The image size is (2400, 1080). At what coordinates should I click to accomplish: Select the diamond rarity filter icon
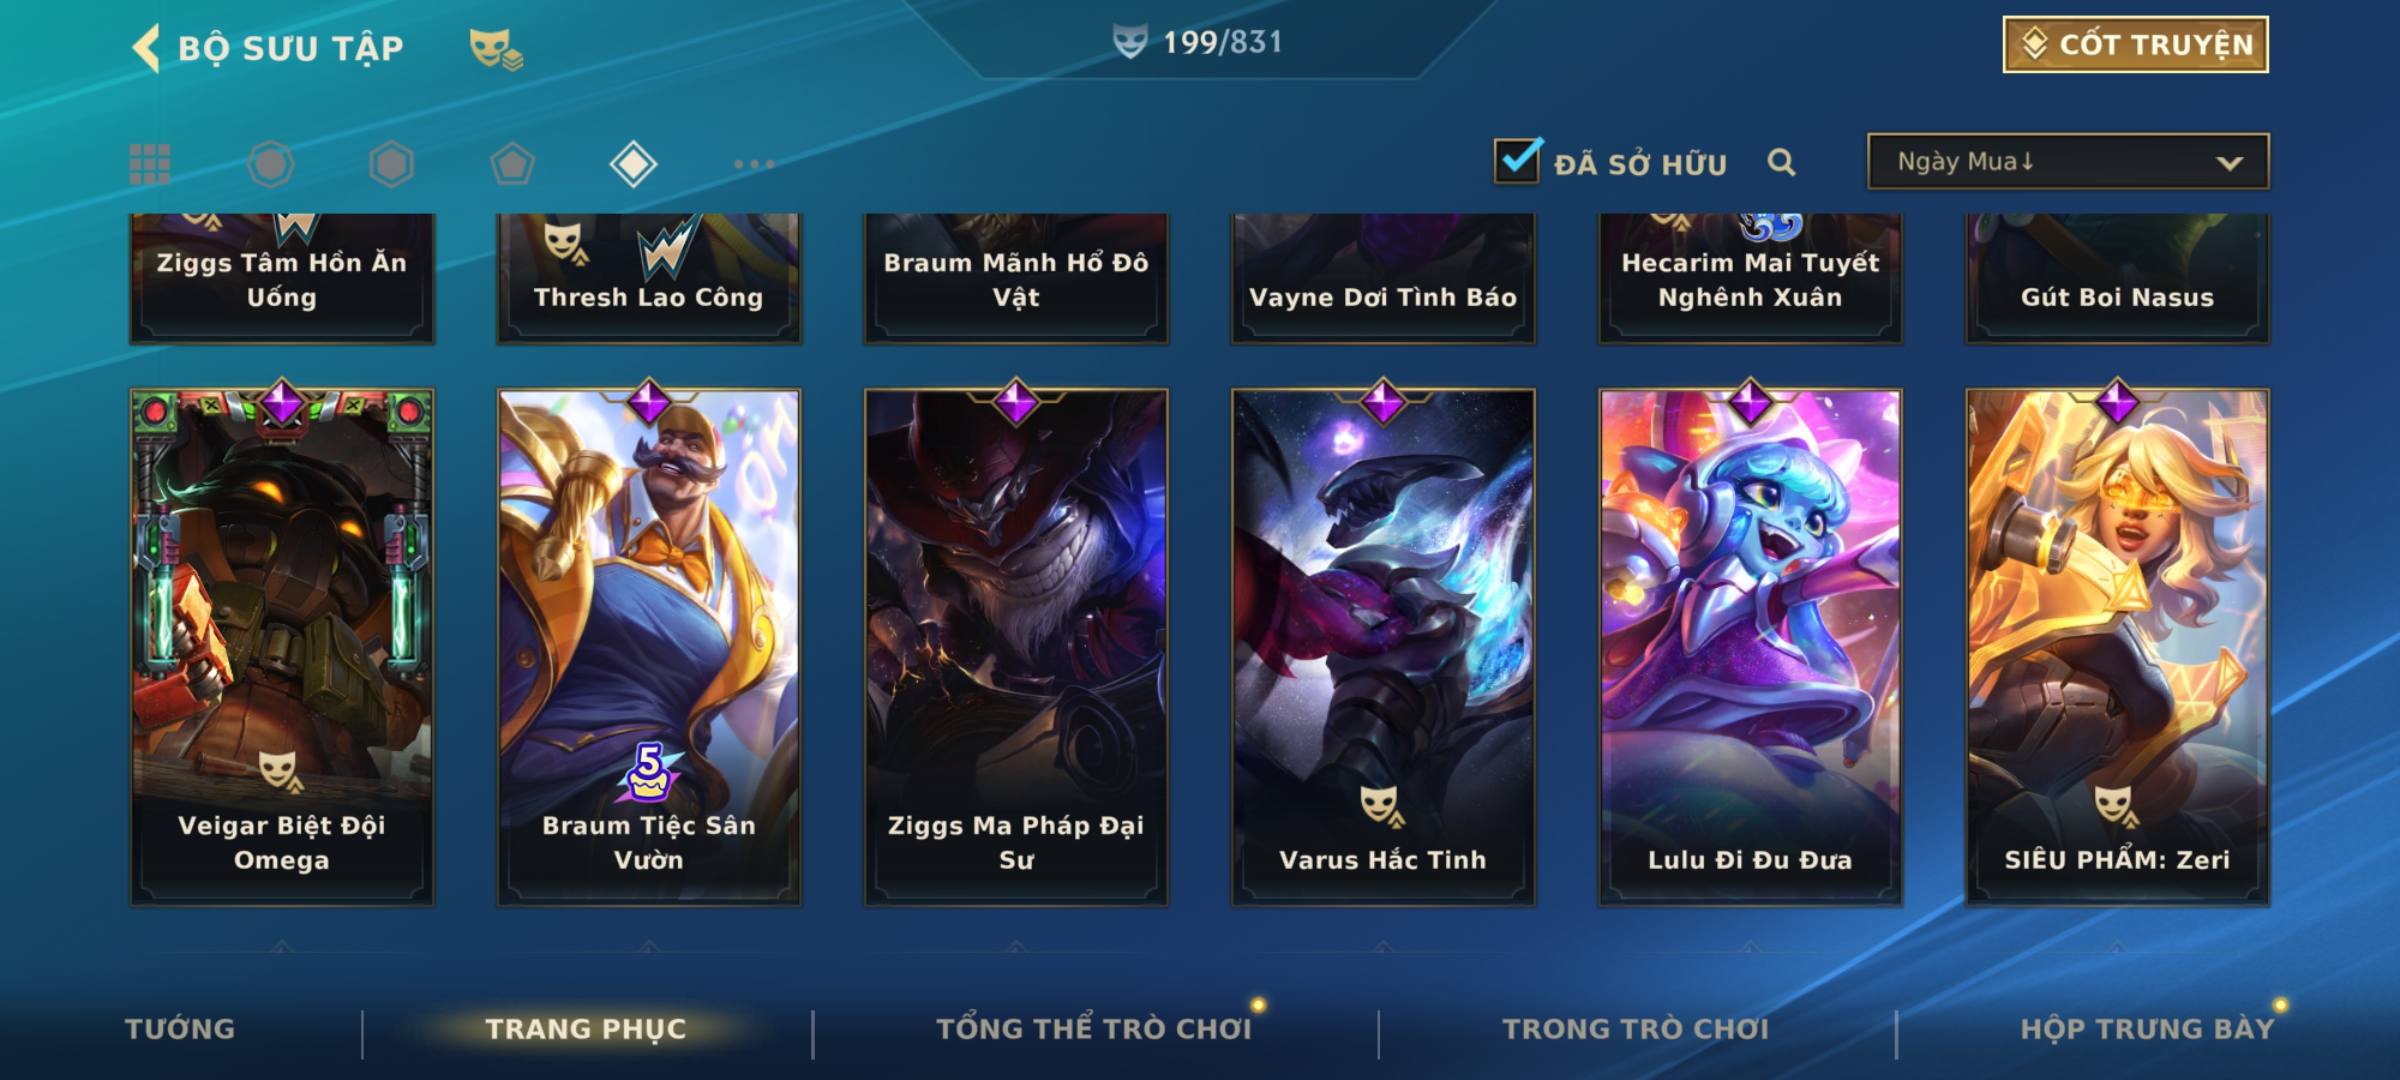click(x=633, y=164)
